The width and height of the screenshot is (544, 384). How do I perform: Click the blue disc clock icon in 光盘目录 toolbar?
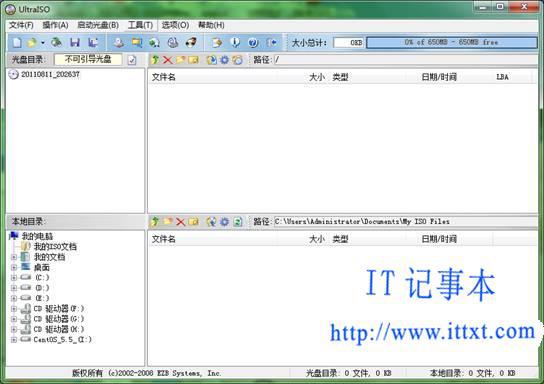[211, 60]
